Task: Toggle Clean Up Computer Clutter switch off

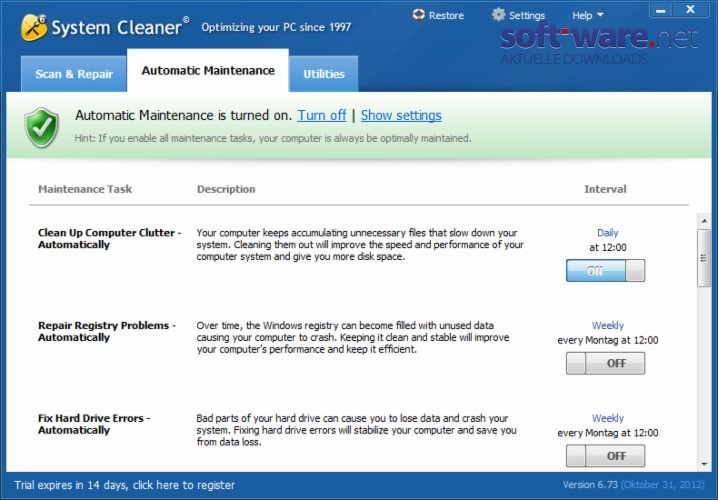Action: click(605, 271)
